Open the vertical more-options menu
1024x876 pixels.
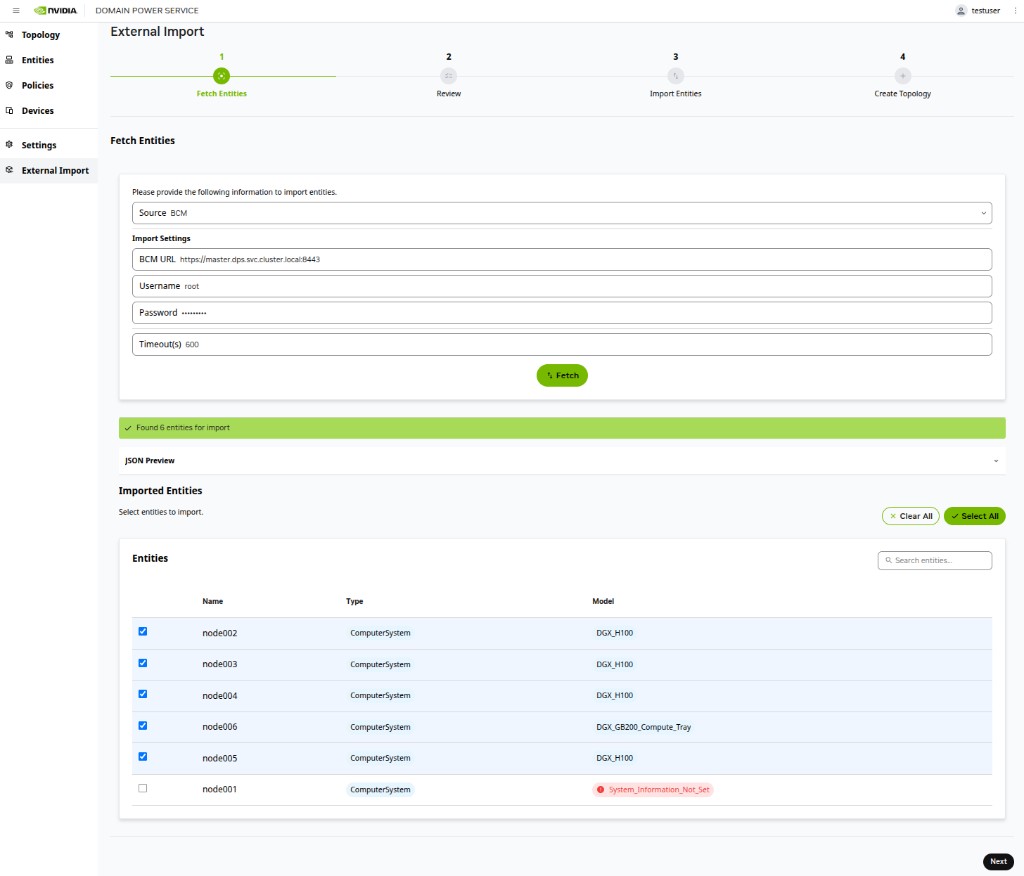click(1015, 10)
